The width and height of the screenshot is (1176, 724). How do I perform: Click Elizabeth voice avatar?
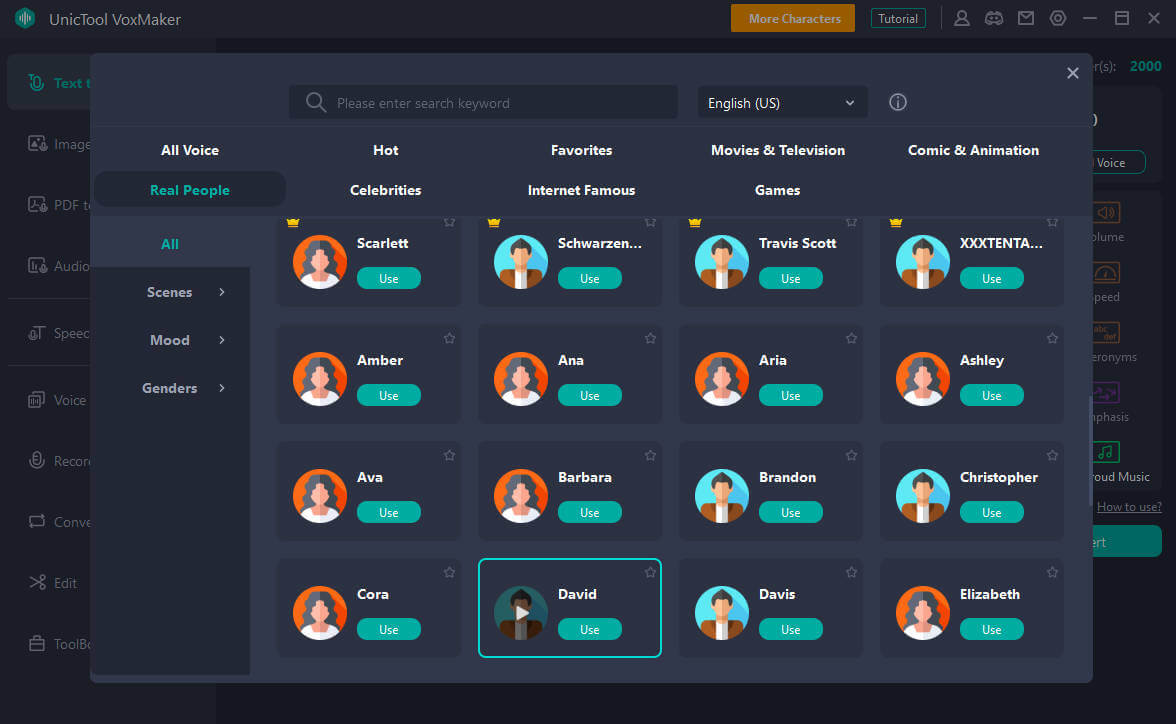tap(923, 613)
